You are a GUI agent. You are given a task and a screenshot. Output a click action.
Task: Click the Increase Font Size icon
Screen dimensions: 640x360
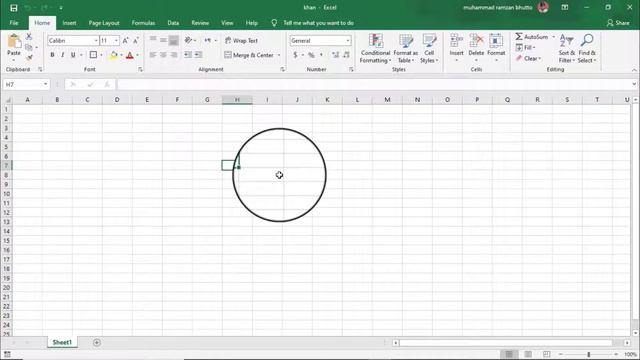point(126,40)
